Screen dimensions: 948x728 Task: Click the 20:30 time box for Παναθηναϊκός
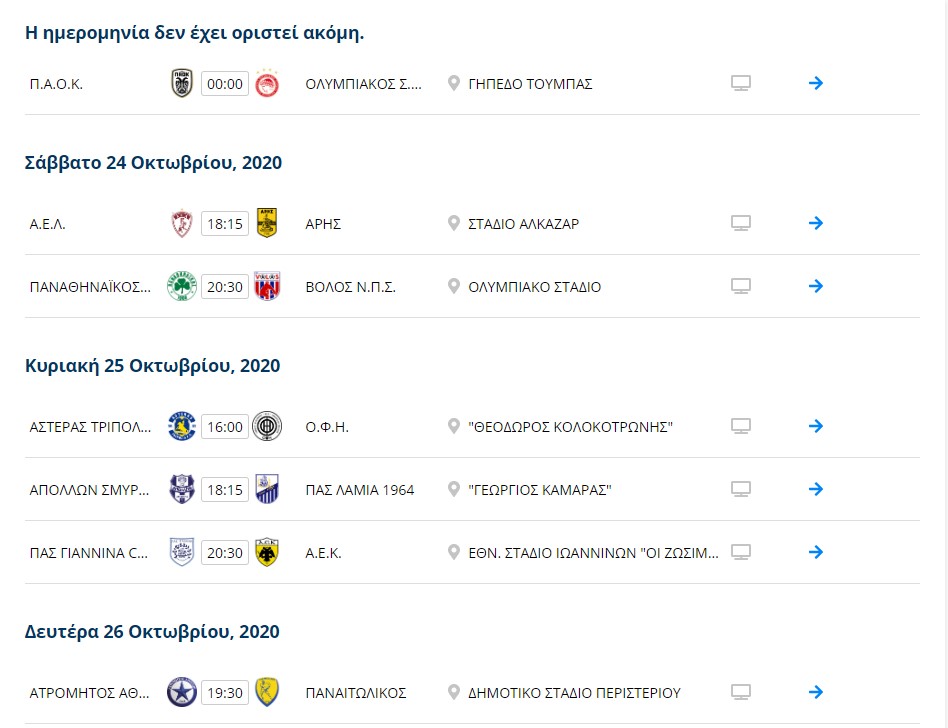pos(225,287)
